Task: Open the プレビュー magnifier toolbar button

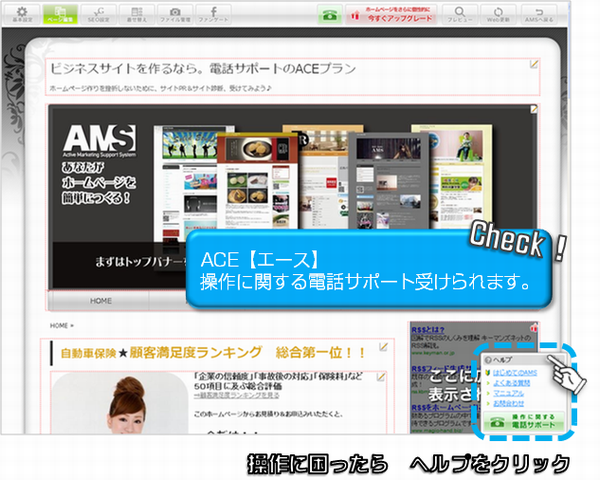Action: 460,15
